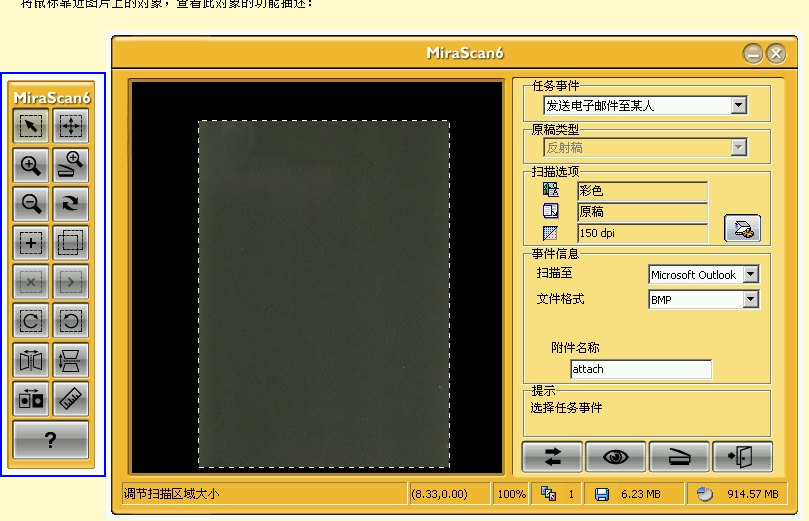Image resolution: width=809 pixels, height=521 pixels.
Task: Click the zoom out magnifier tool
Action: 31,204
